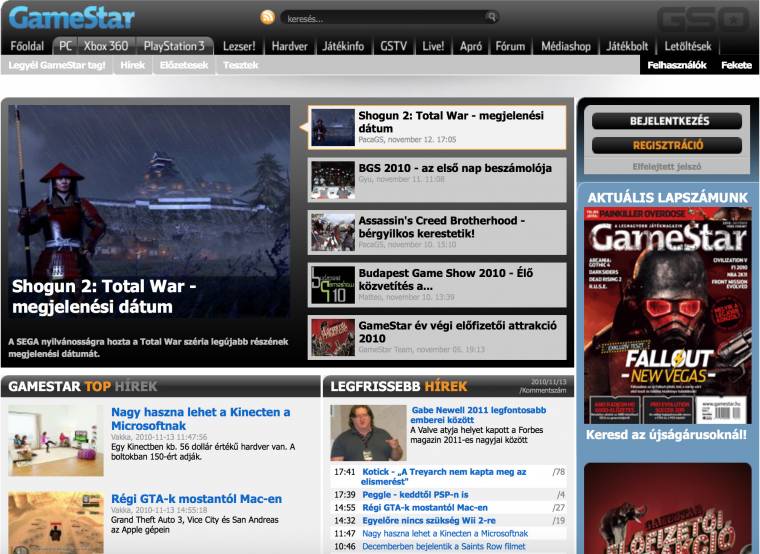Click the Elfelejtett jelszó link
This screenshot has height=554, width=760.
tap(667, 166)
